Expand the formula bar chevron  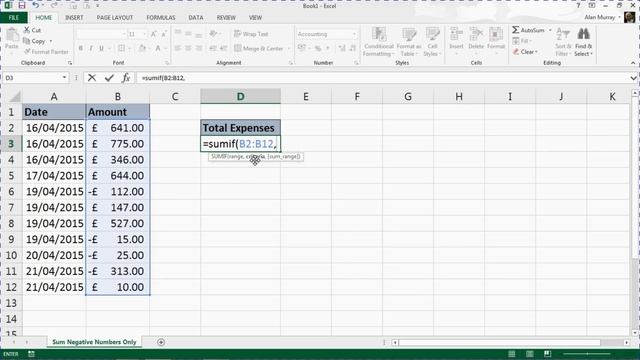[633, 78]
